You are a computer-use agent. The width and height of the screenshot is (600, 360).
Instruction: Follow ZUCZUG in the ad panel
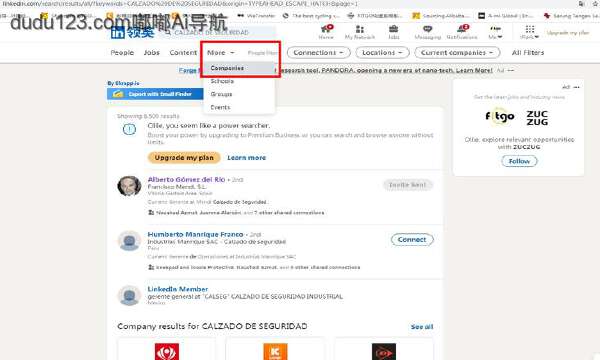(x=519, y=161)
